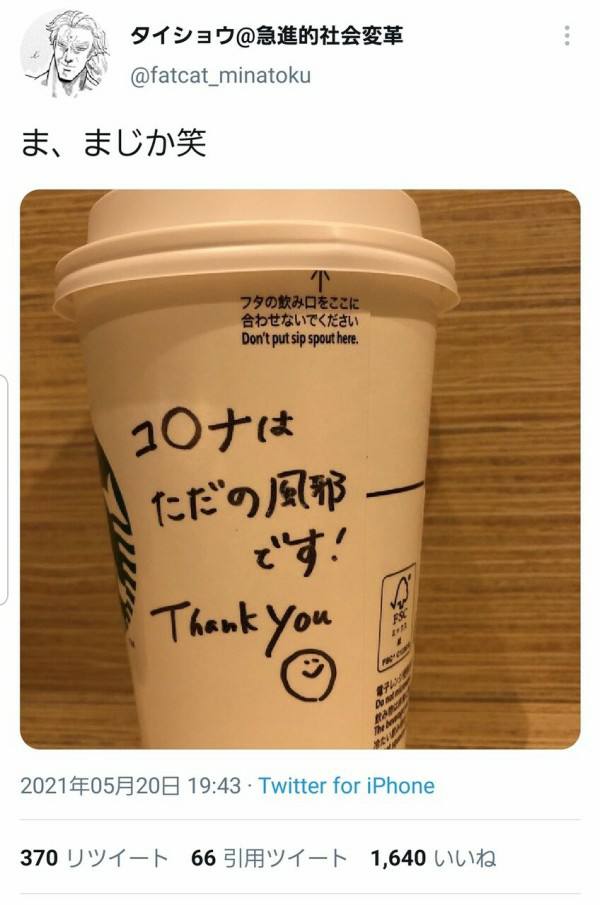Open the three-dot more options menu
600x905 pixels.
pyautogui.click(x=567, y=36)
